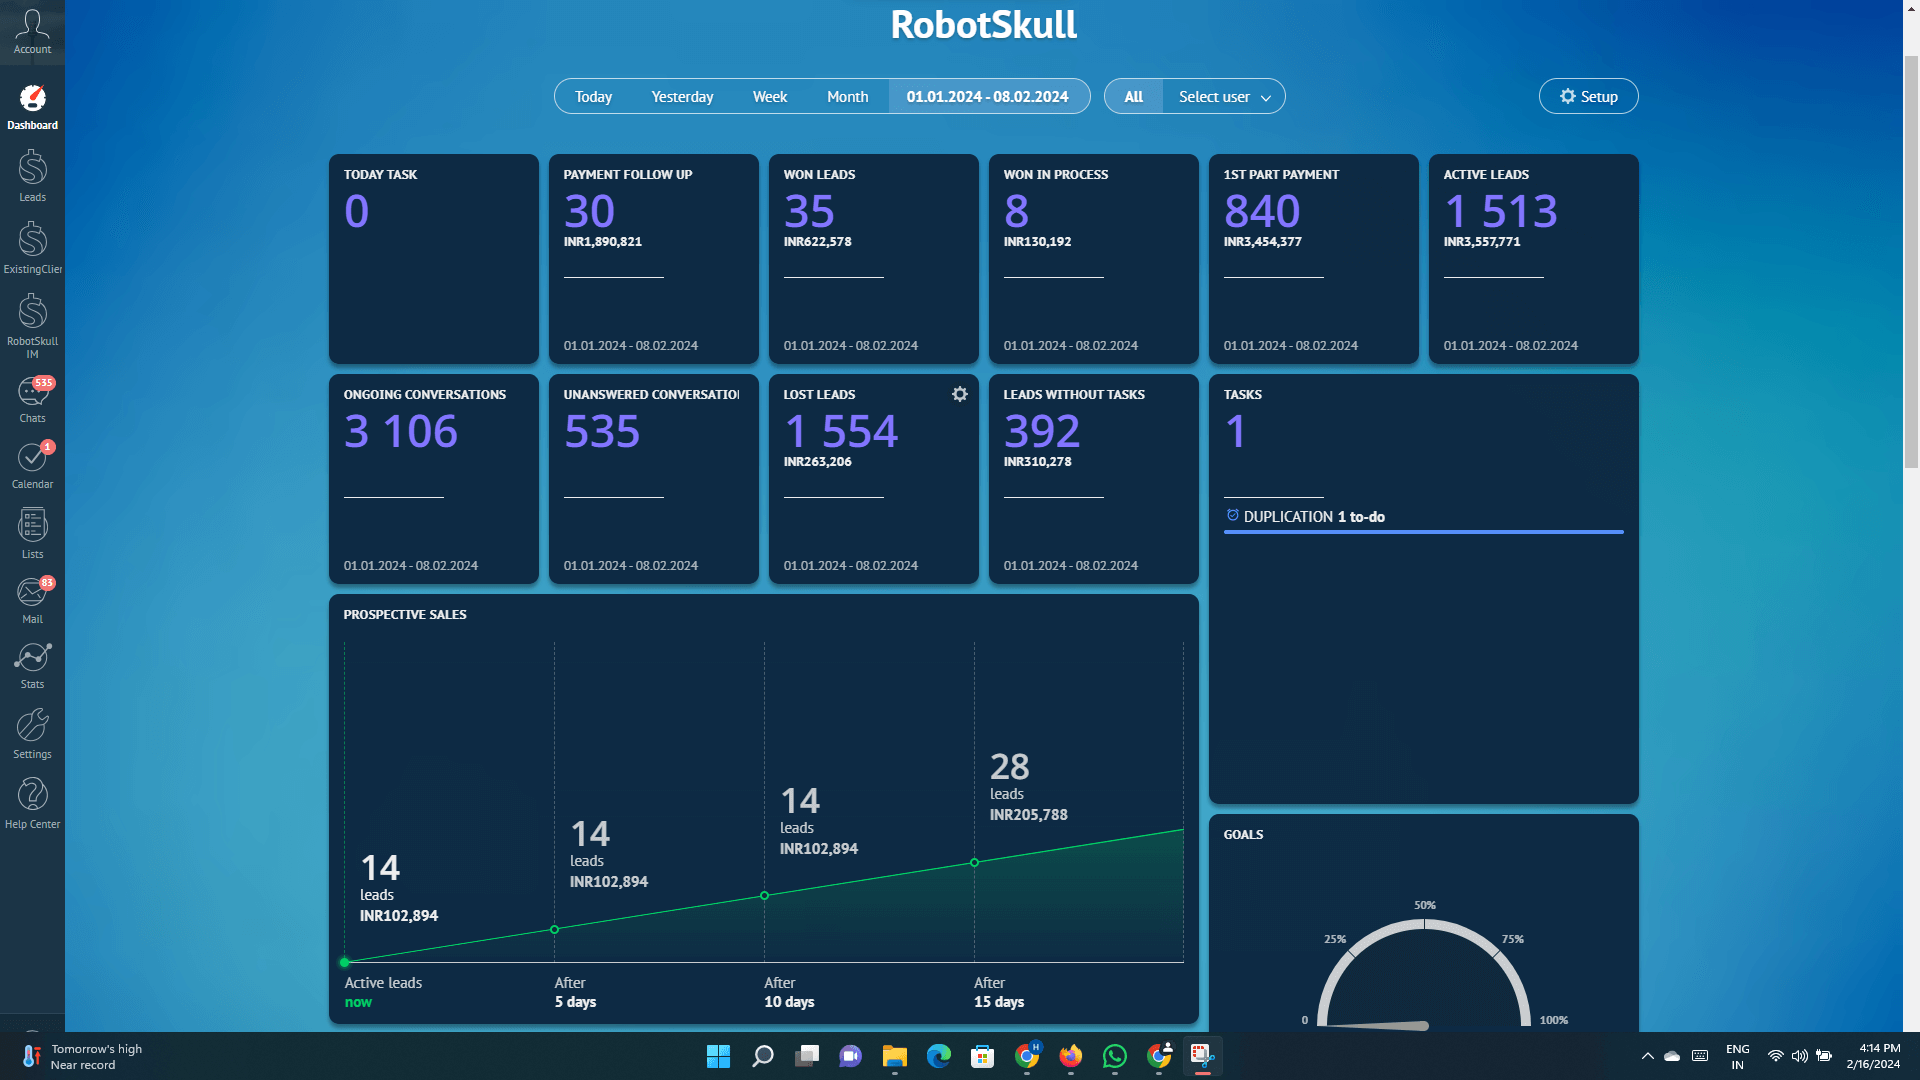Click ENG IN language indicator
This screenshot has height=1080, width=1920.
click(x=1738, y=1056)
